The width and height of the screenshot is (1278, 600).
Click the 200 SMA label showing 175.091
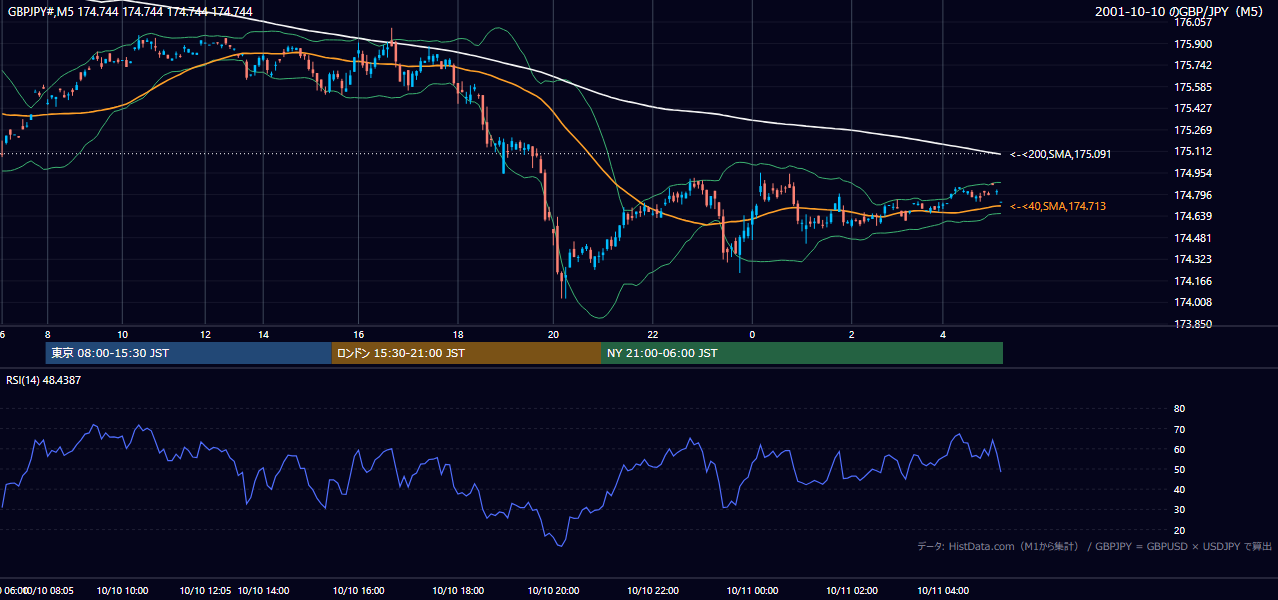(x=1060, y=154)
